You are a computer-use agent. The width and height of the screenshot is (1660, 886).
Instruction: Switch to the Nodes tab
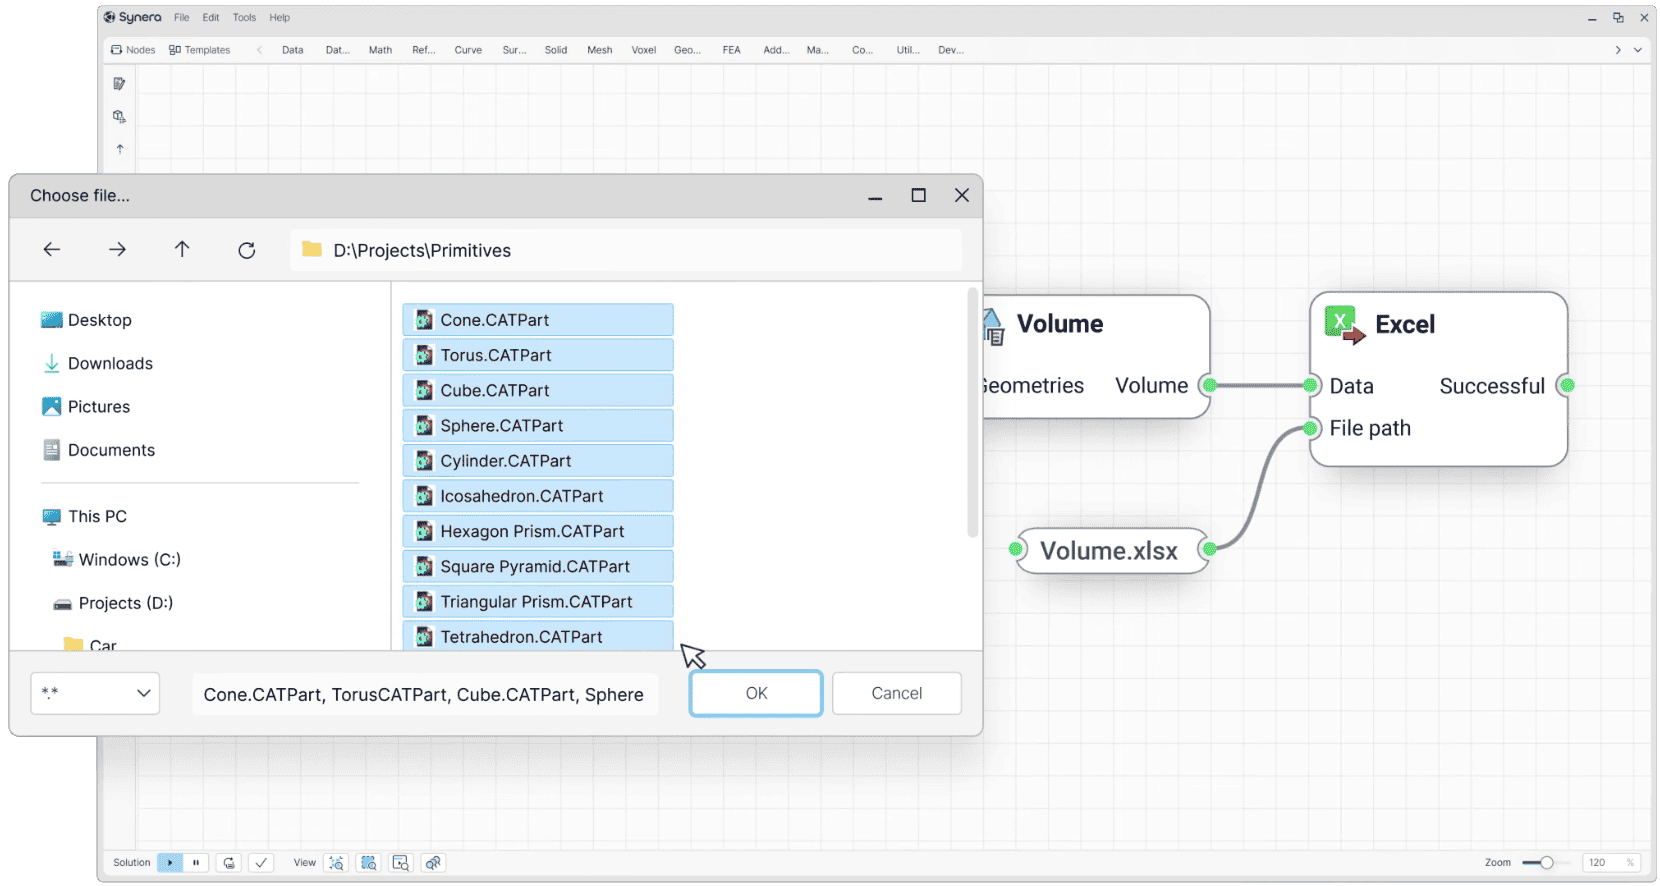pos(133,50)
